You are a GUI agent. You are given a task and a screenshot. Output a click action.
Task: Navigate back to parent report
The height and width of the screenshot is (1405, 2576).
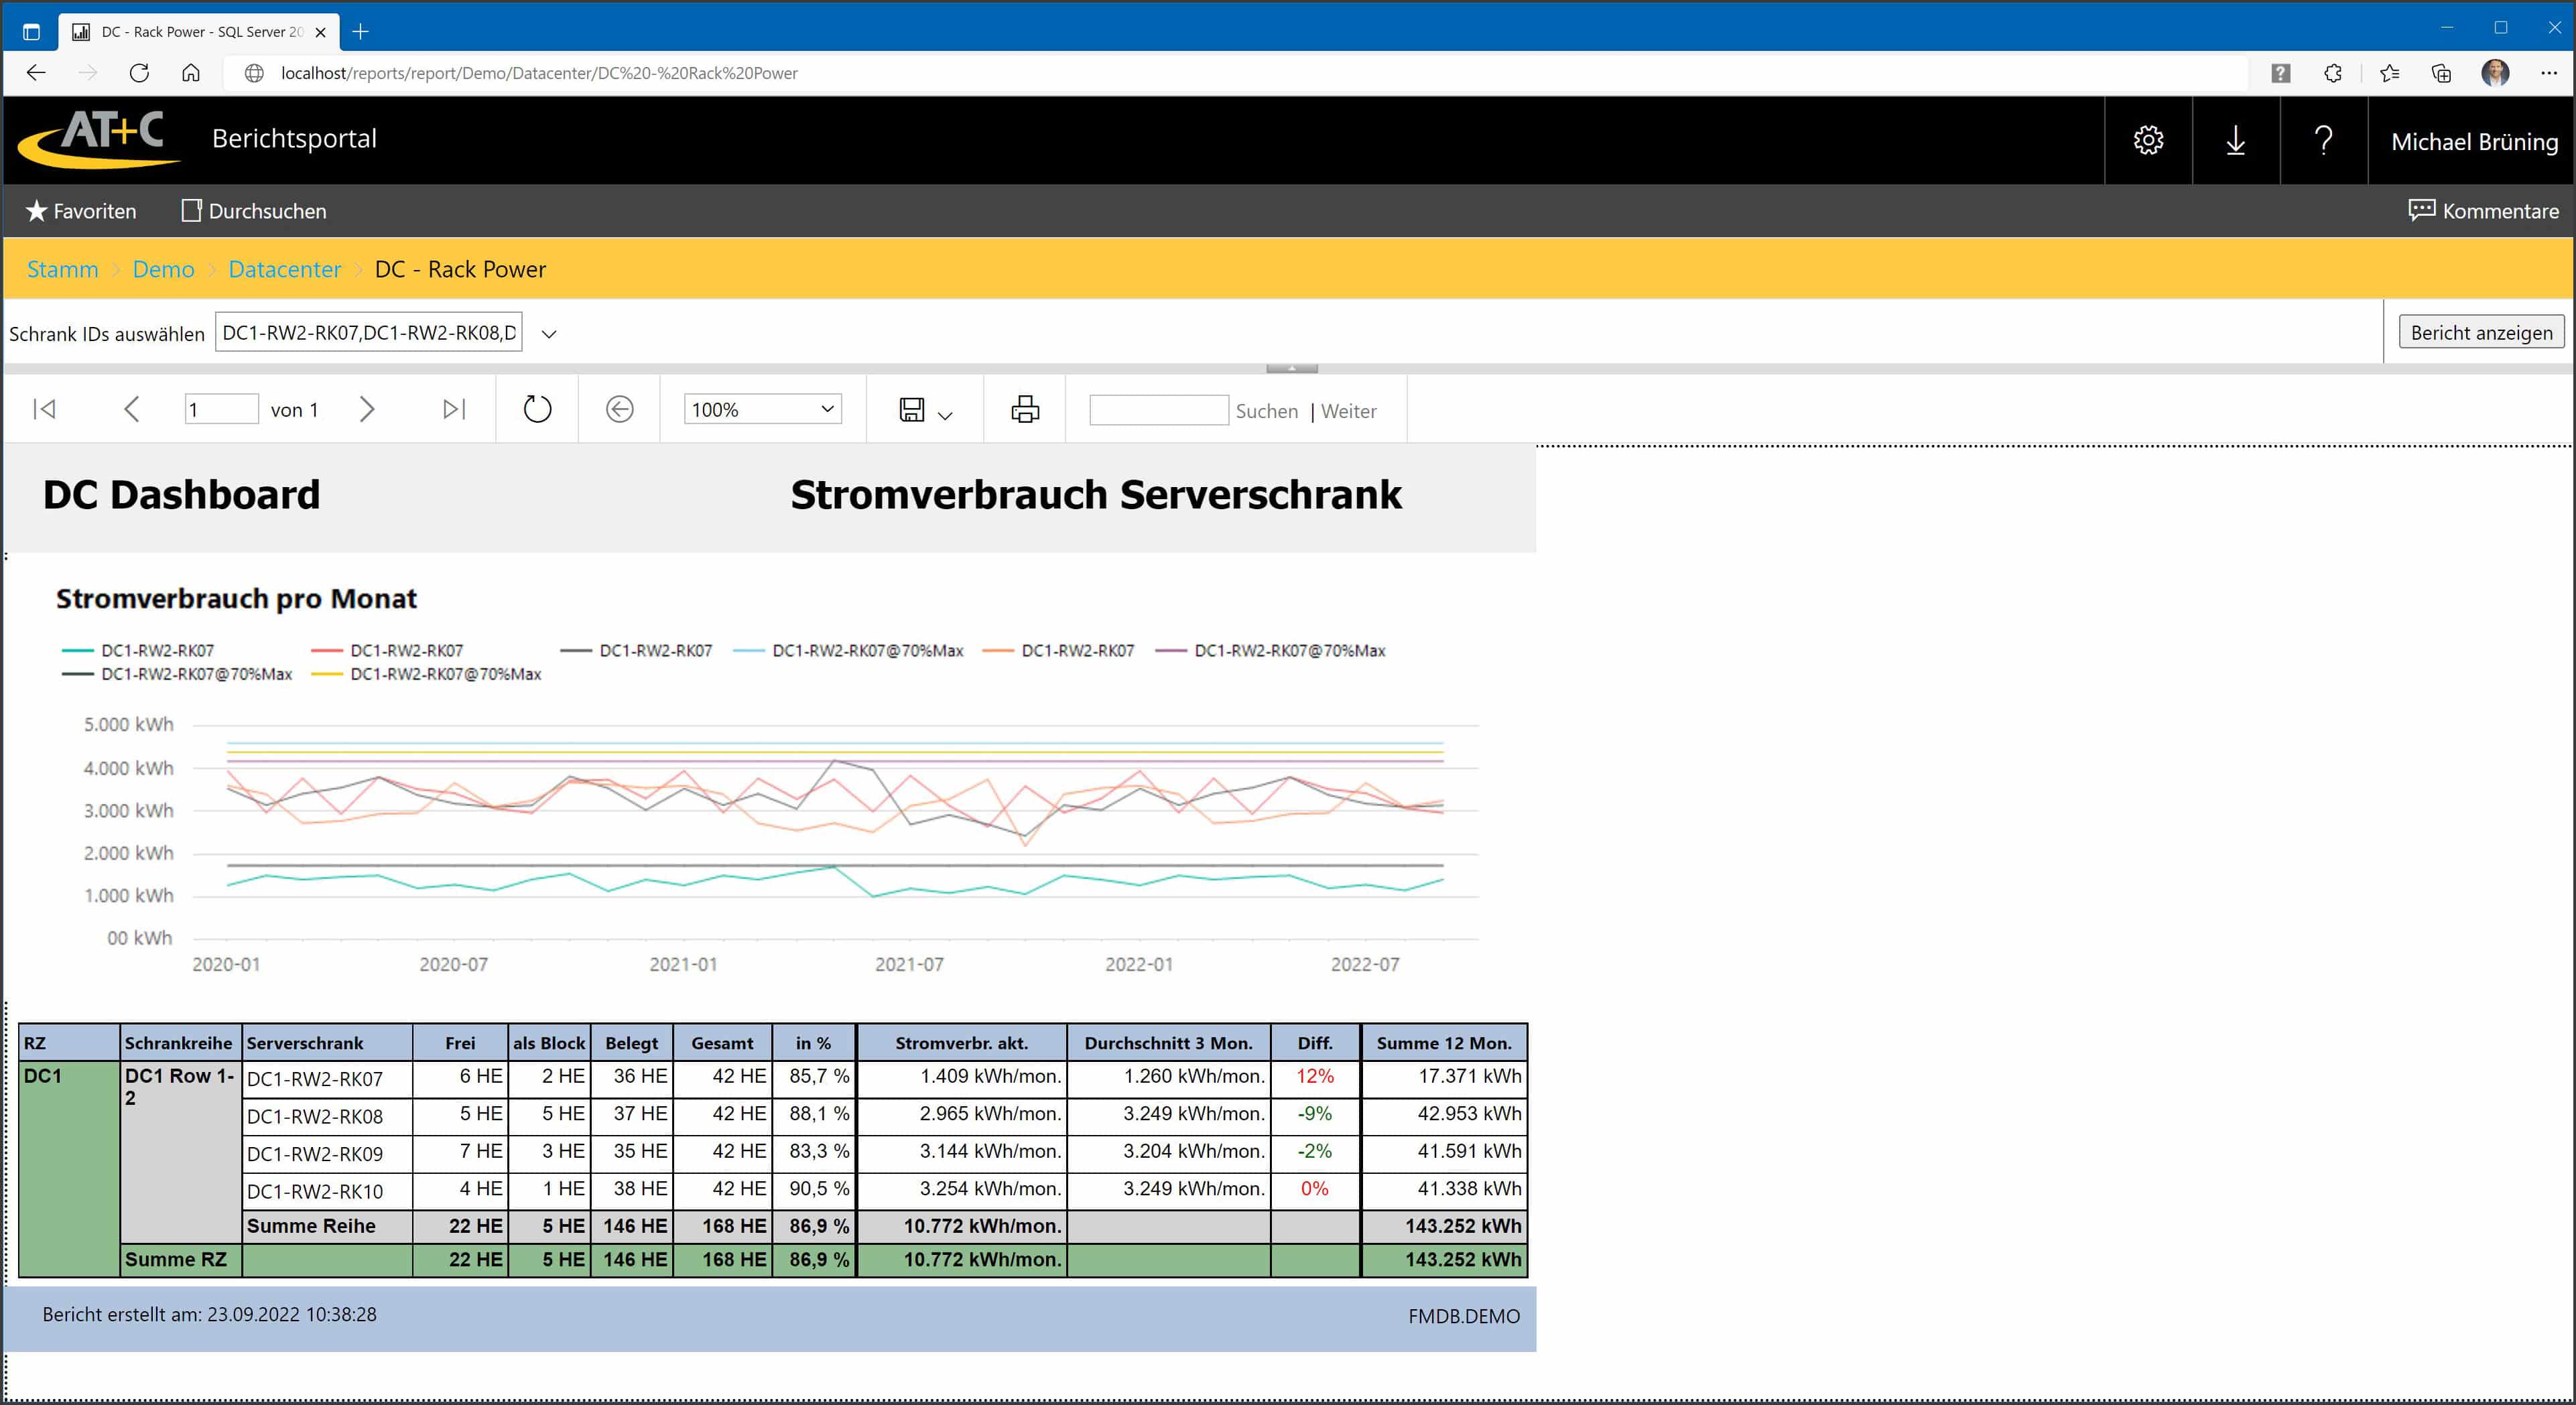619,409
